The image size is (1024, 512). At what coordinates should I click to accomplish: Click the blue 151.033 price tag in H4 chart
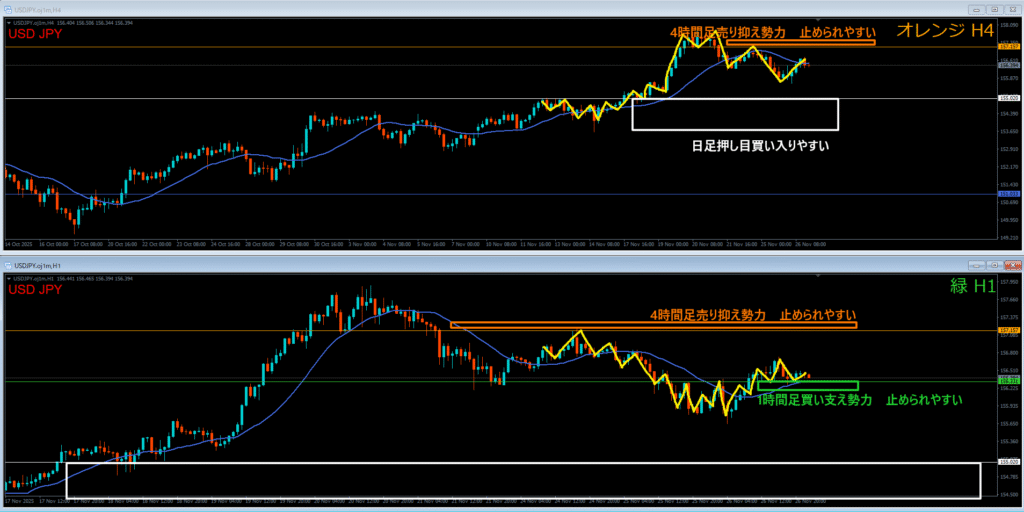[1008, 194]
